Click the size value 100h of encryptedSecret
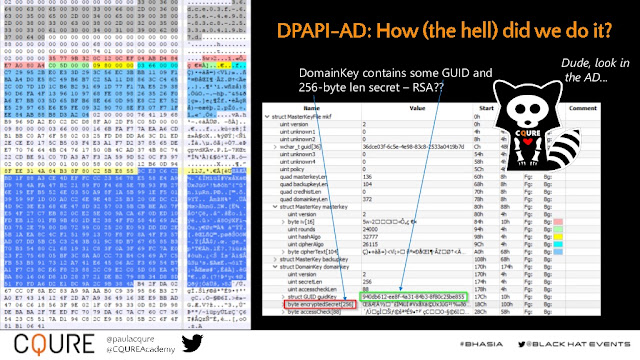This screenshot has width=640, height=360. pyautogui.click(x=506, y=304)
